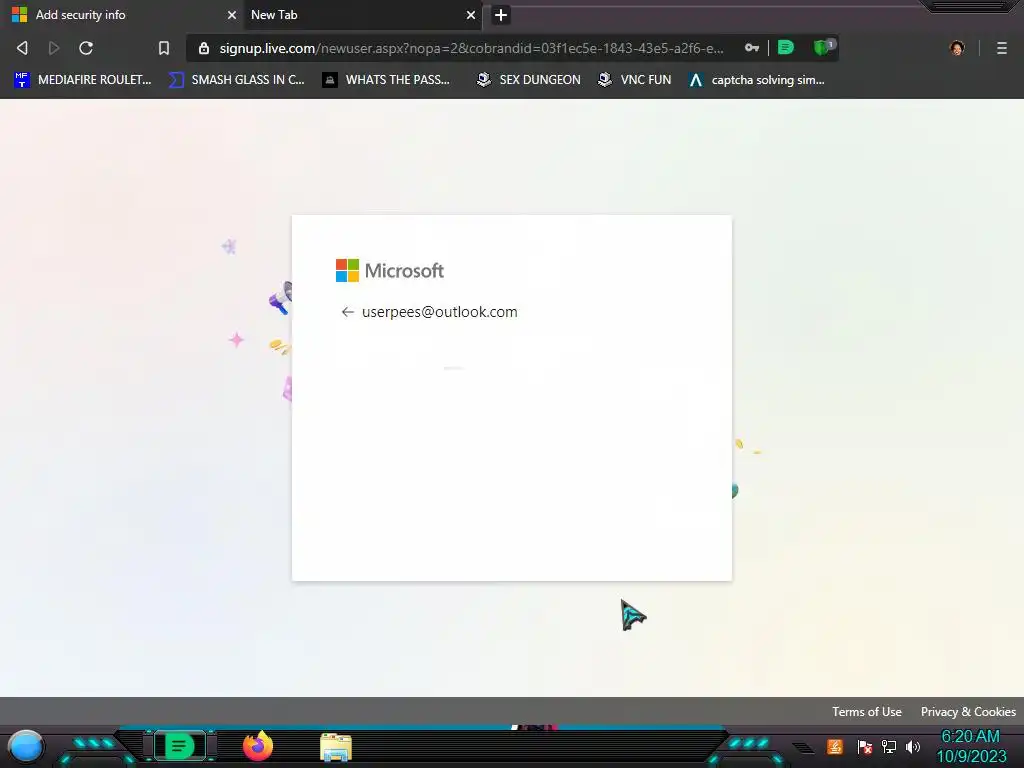This screenshot has height=768, width=1024.
Task: Launch Firefox from the taskbar
Action: click(x=258, y=746)
